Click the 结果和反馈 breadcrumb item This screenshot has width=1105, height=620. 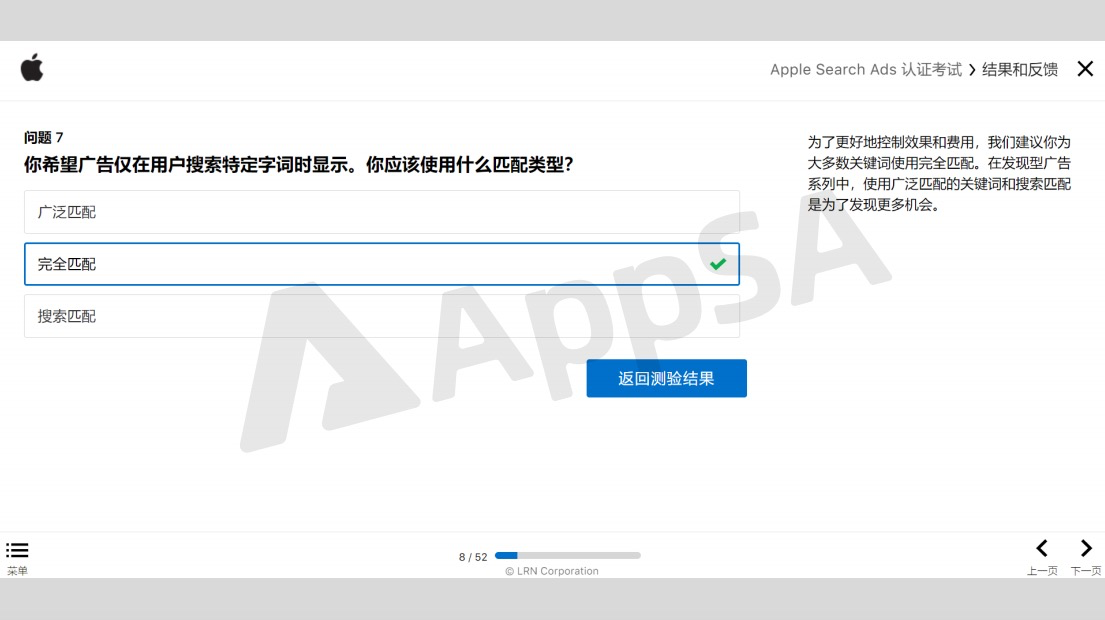[x=1020, y=70]
